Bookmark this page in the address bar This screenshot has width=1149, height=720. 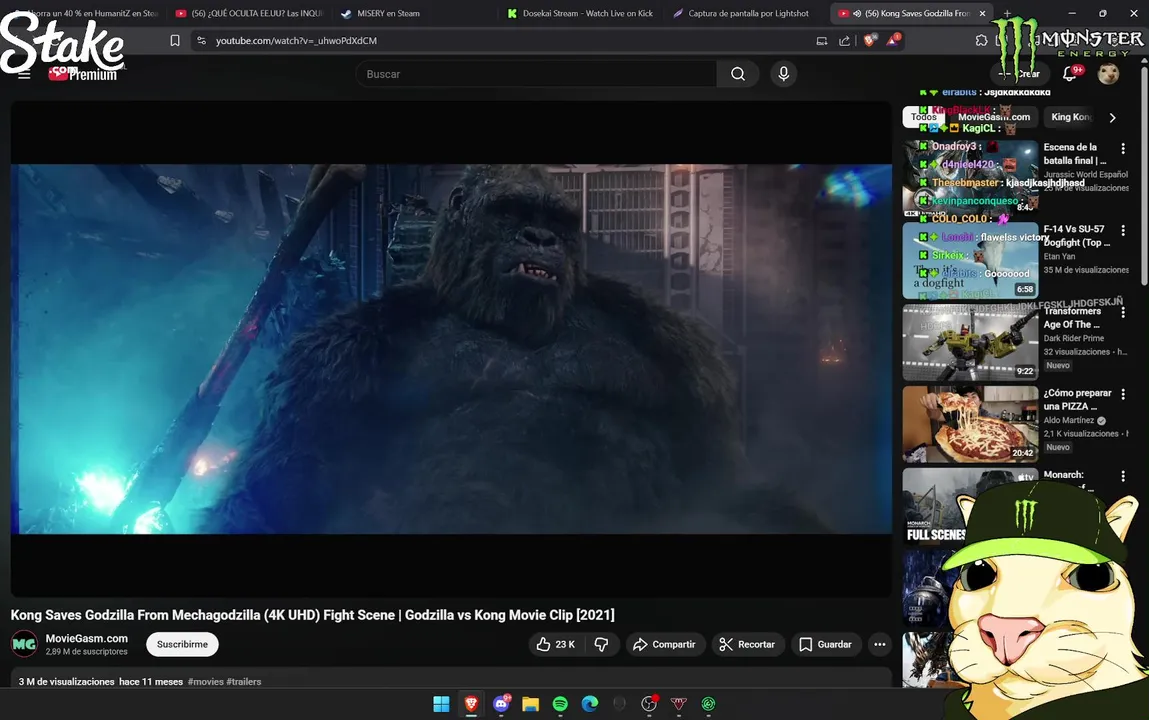(175, 41)
